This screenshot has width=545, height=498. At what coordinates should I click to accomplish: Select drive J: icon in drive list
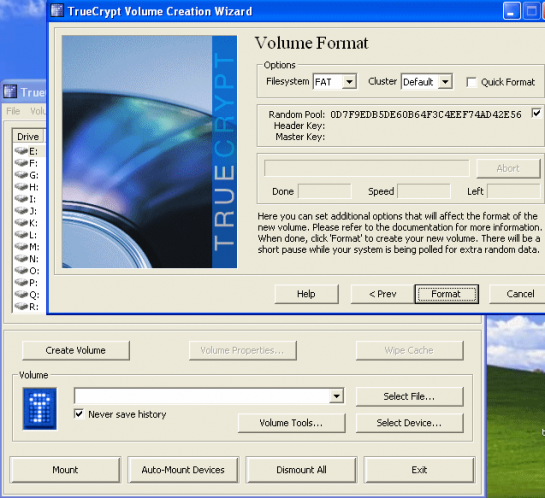[x=21, y=211]
